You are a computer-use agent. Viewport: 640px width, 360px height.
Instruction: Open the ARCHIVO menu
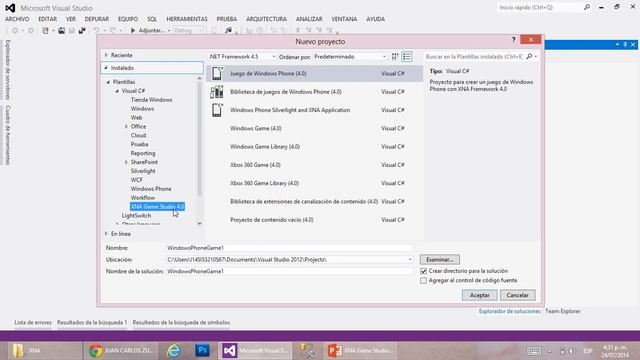point(17,19)
